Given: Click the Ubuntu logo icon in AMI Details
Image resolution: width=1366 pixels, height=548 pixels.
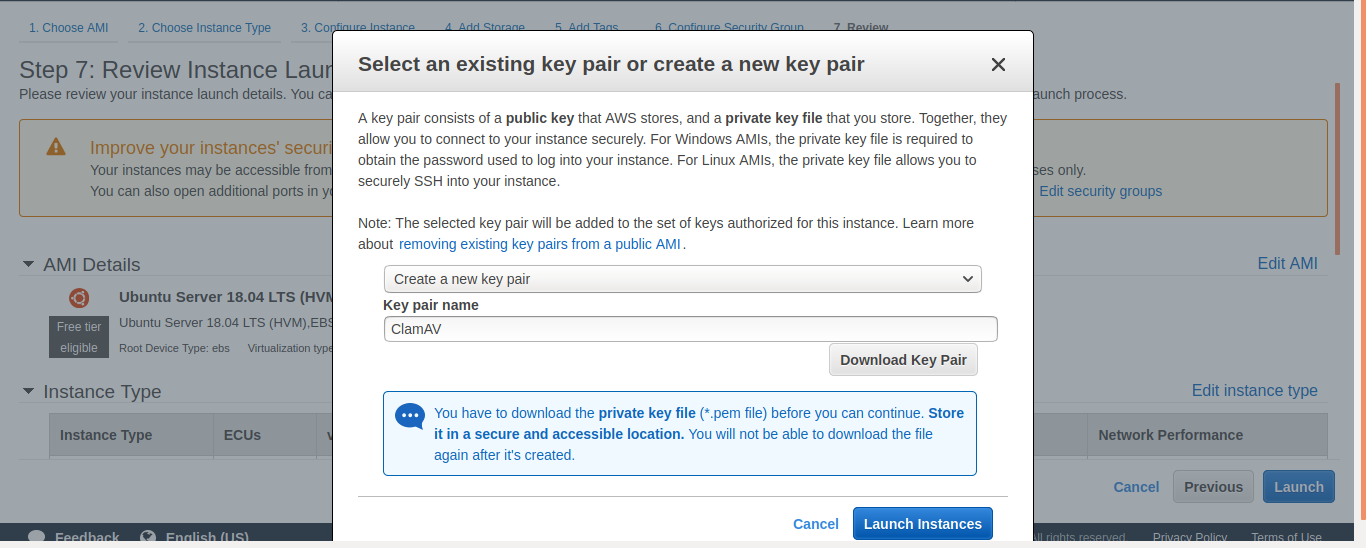Looking at the screenshot, I should click(79, 297).
